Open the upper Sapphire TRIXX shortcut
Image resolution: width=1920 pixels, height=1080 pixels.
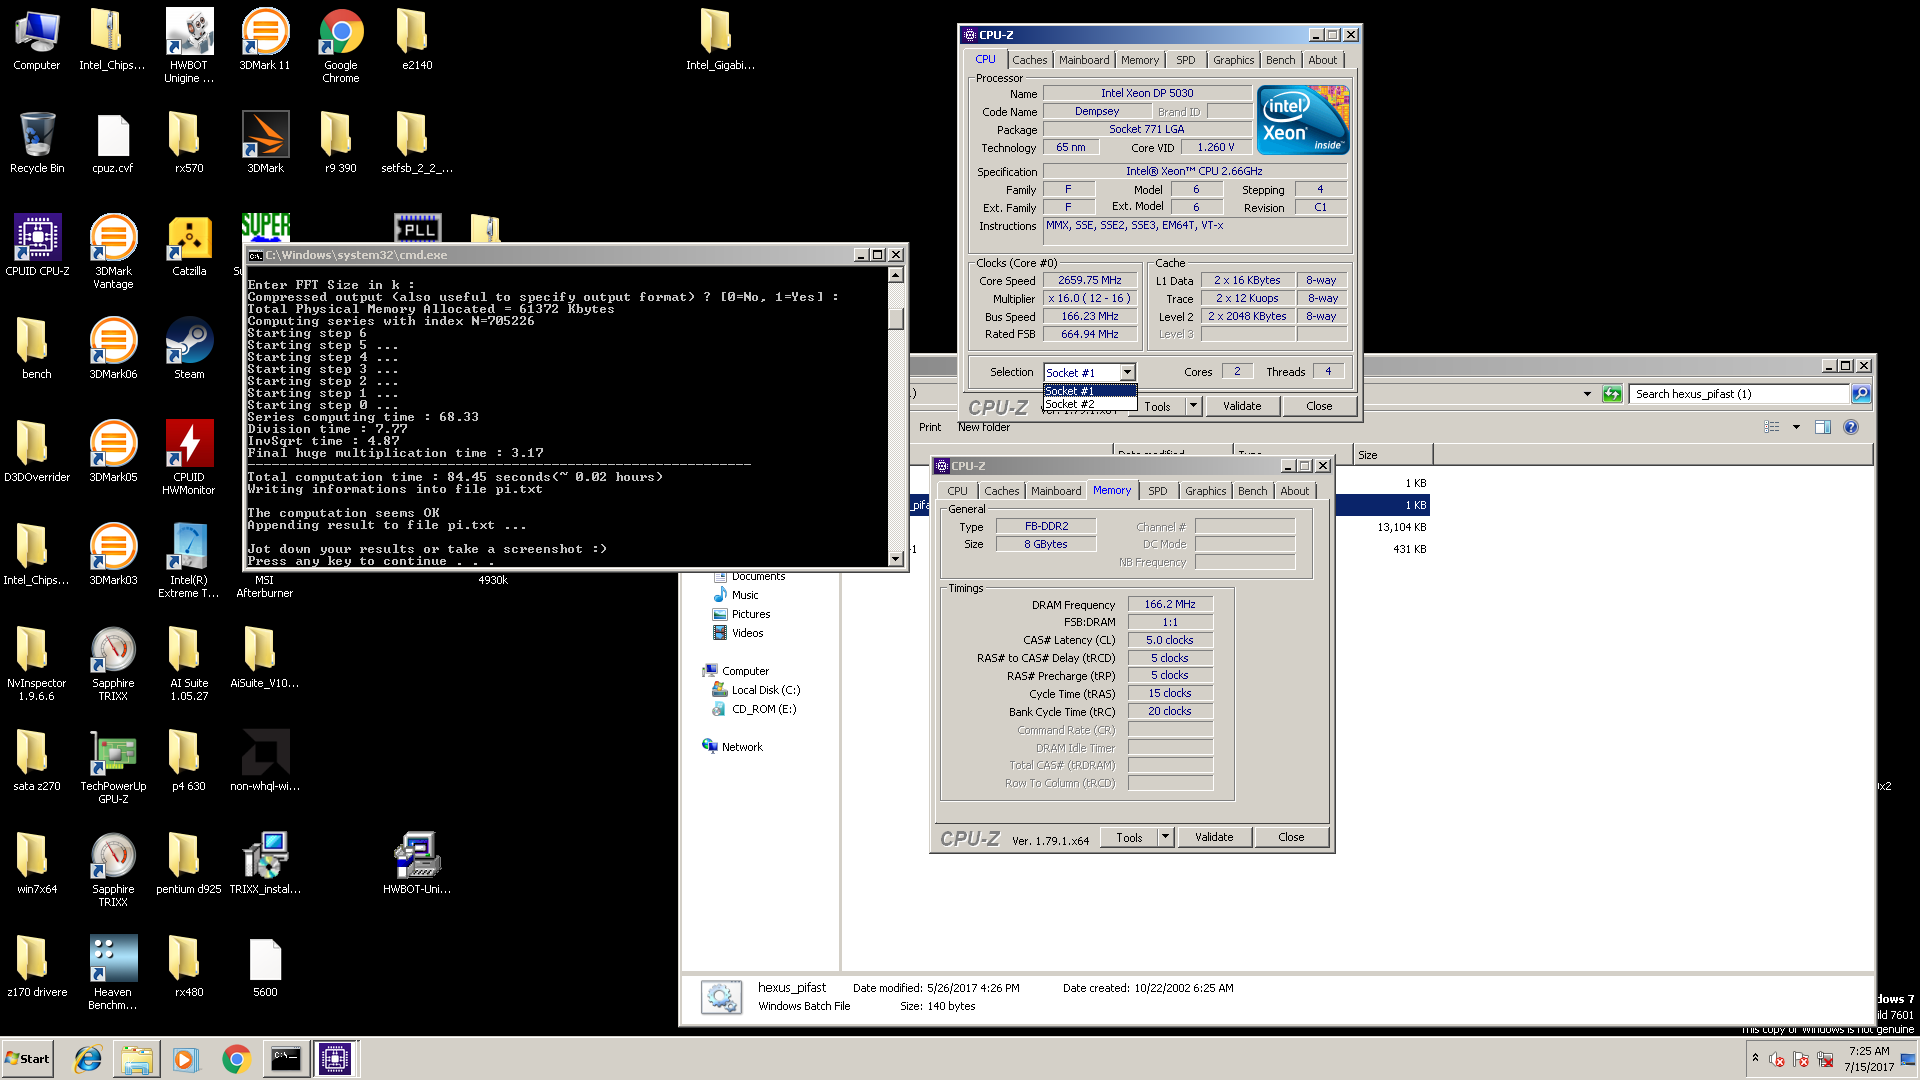coord(113,662)
